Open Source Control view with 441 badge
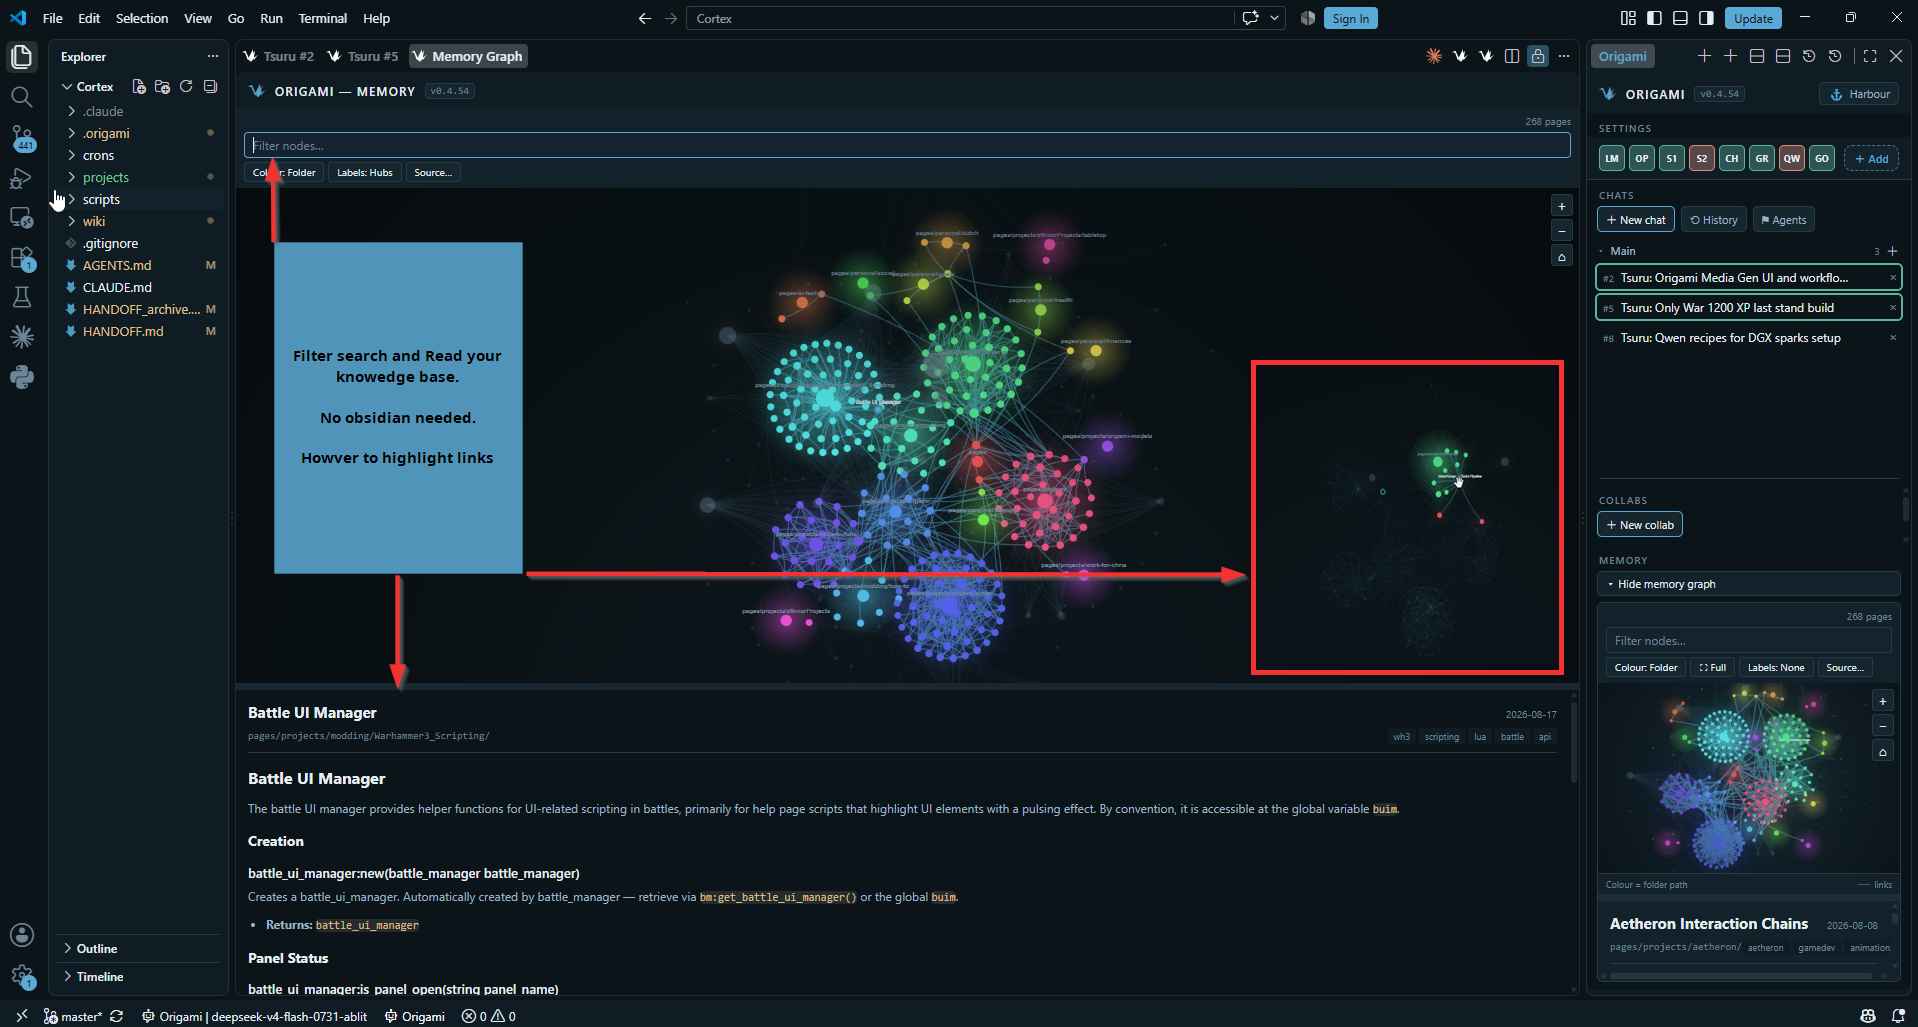The width and height of the screenshot is (1918, 1027). click(21, 137)
